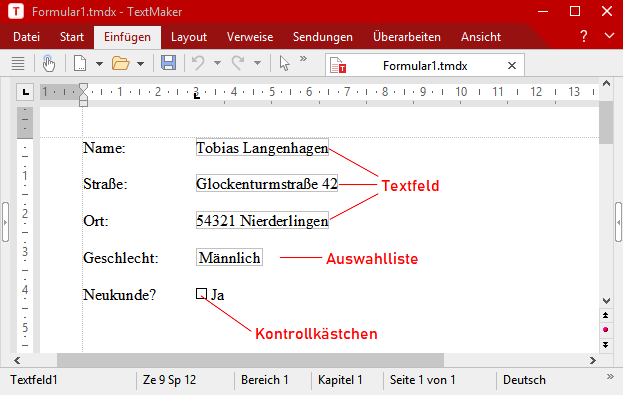This screenshot has width=623, height=395.
Task: Click the Textfeld1 status bar entry
Action: click(34, 380)
